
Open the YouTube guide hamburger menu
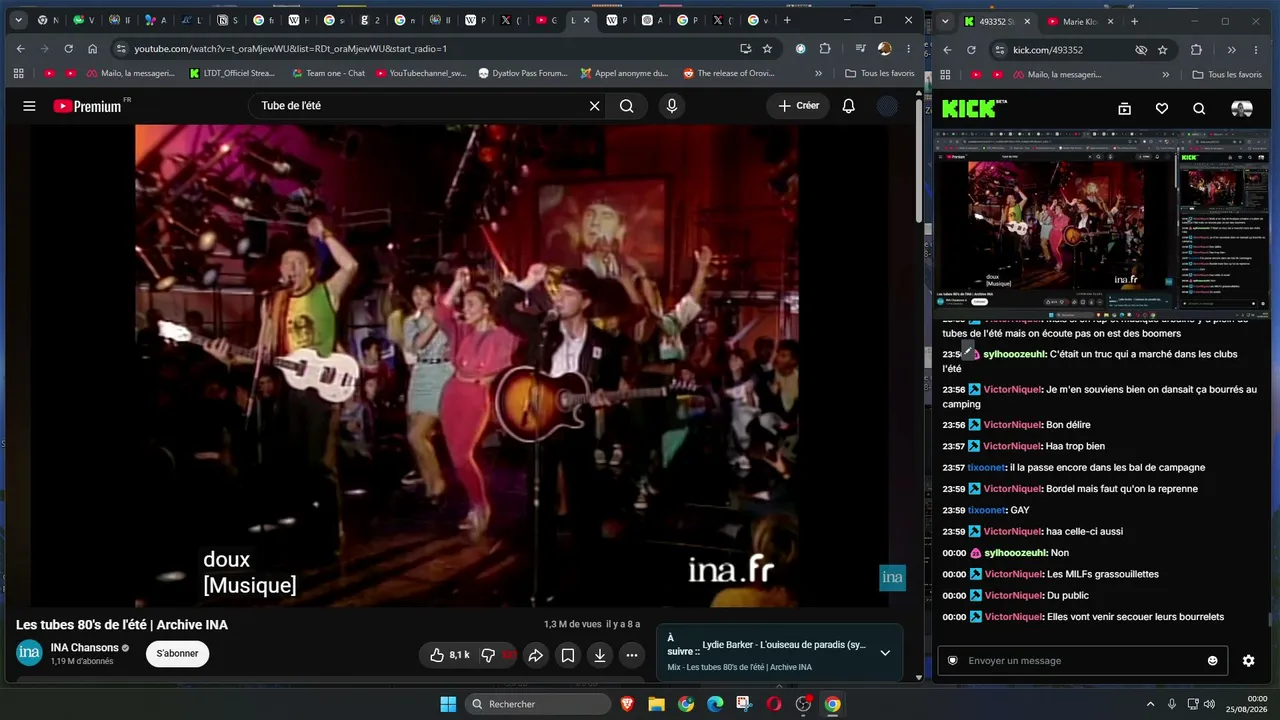(29, 106)
